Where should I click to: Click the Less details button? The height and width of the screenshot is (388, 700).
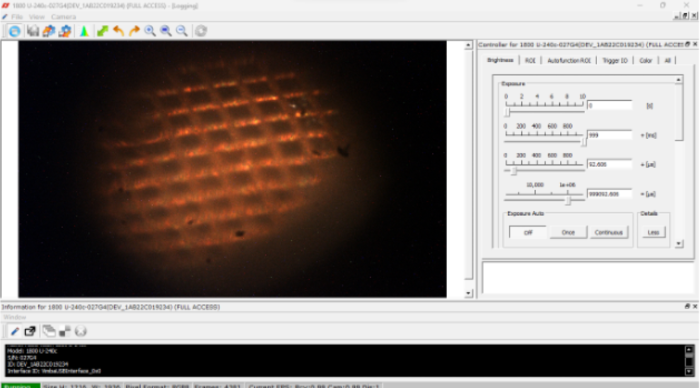[x=653, y=232]
